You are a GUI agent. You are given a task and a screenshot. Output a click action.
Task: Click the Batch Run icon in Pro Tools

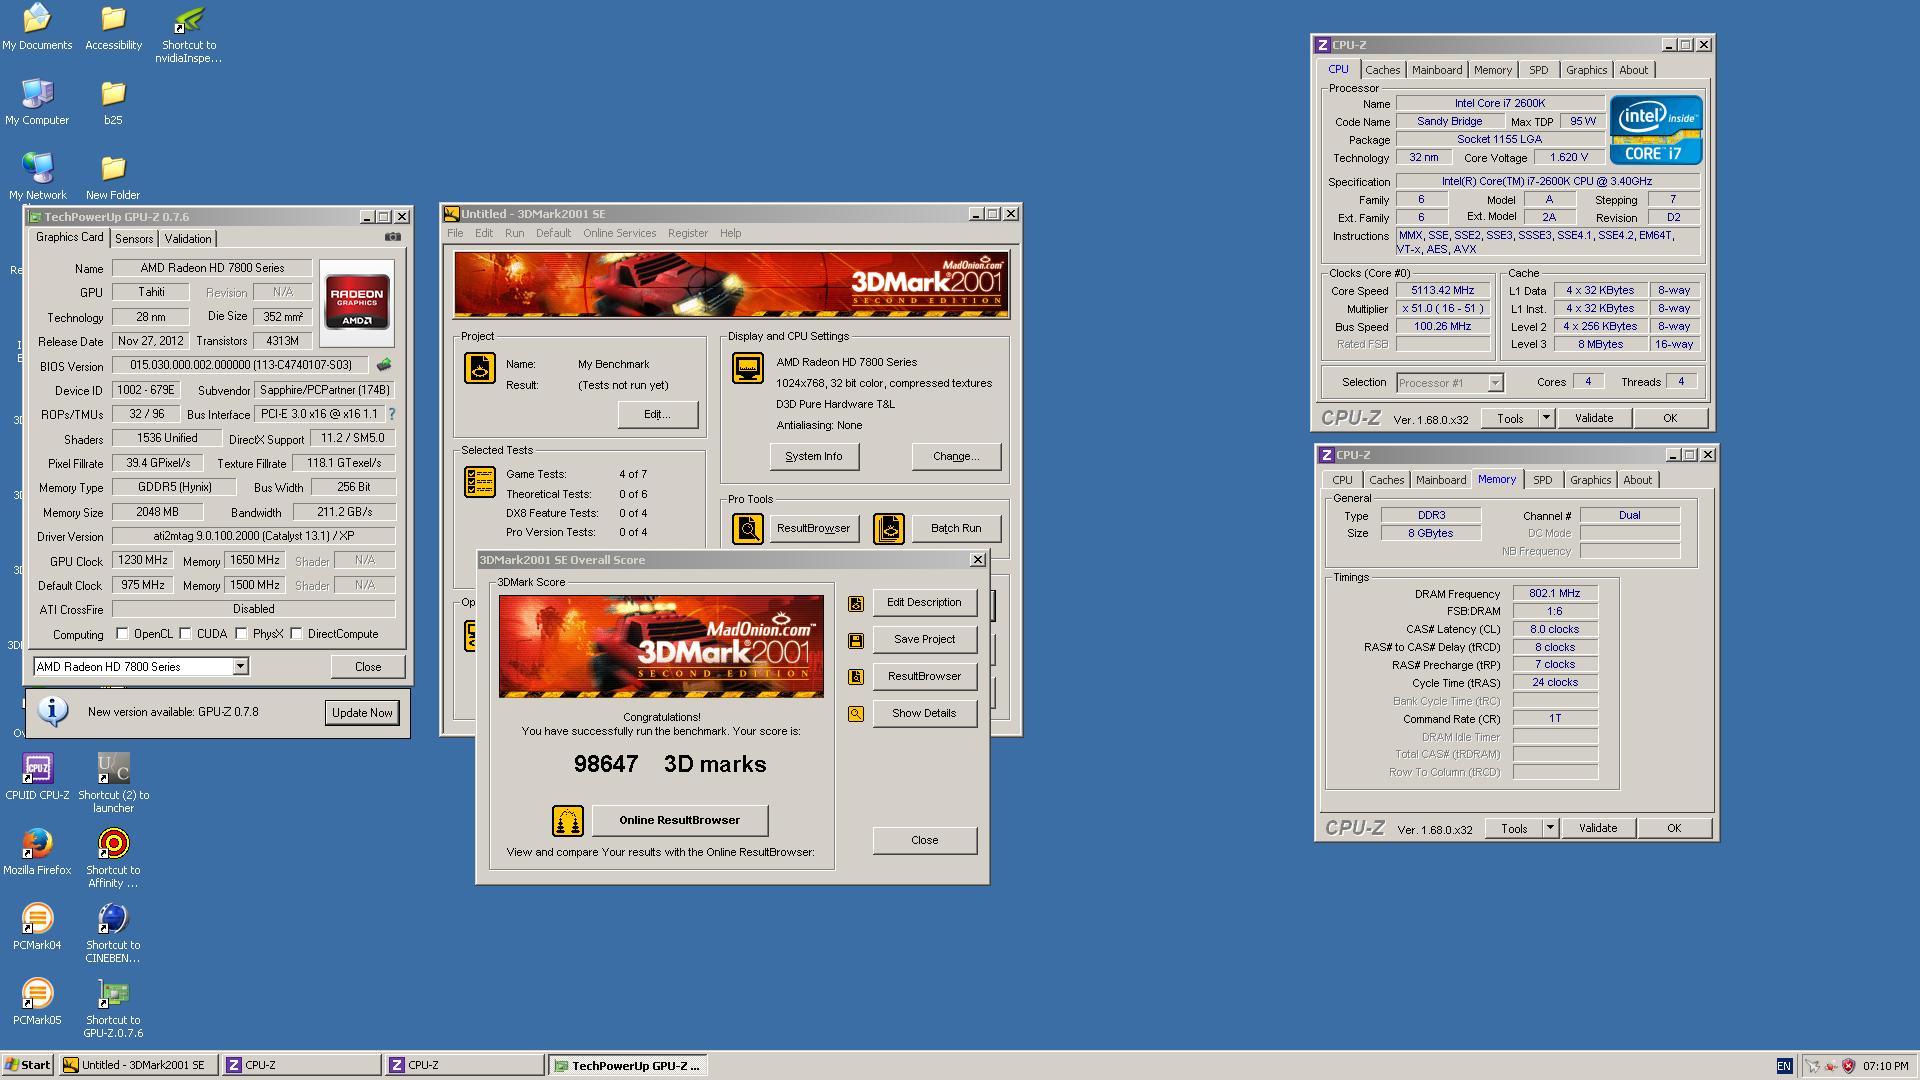tap(889, 528)
